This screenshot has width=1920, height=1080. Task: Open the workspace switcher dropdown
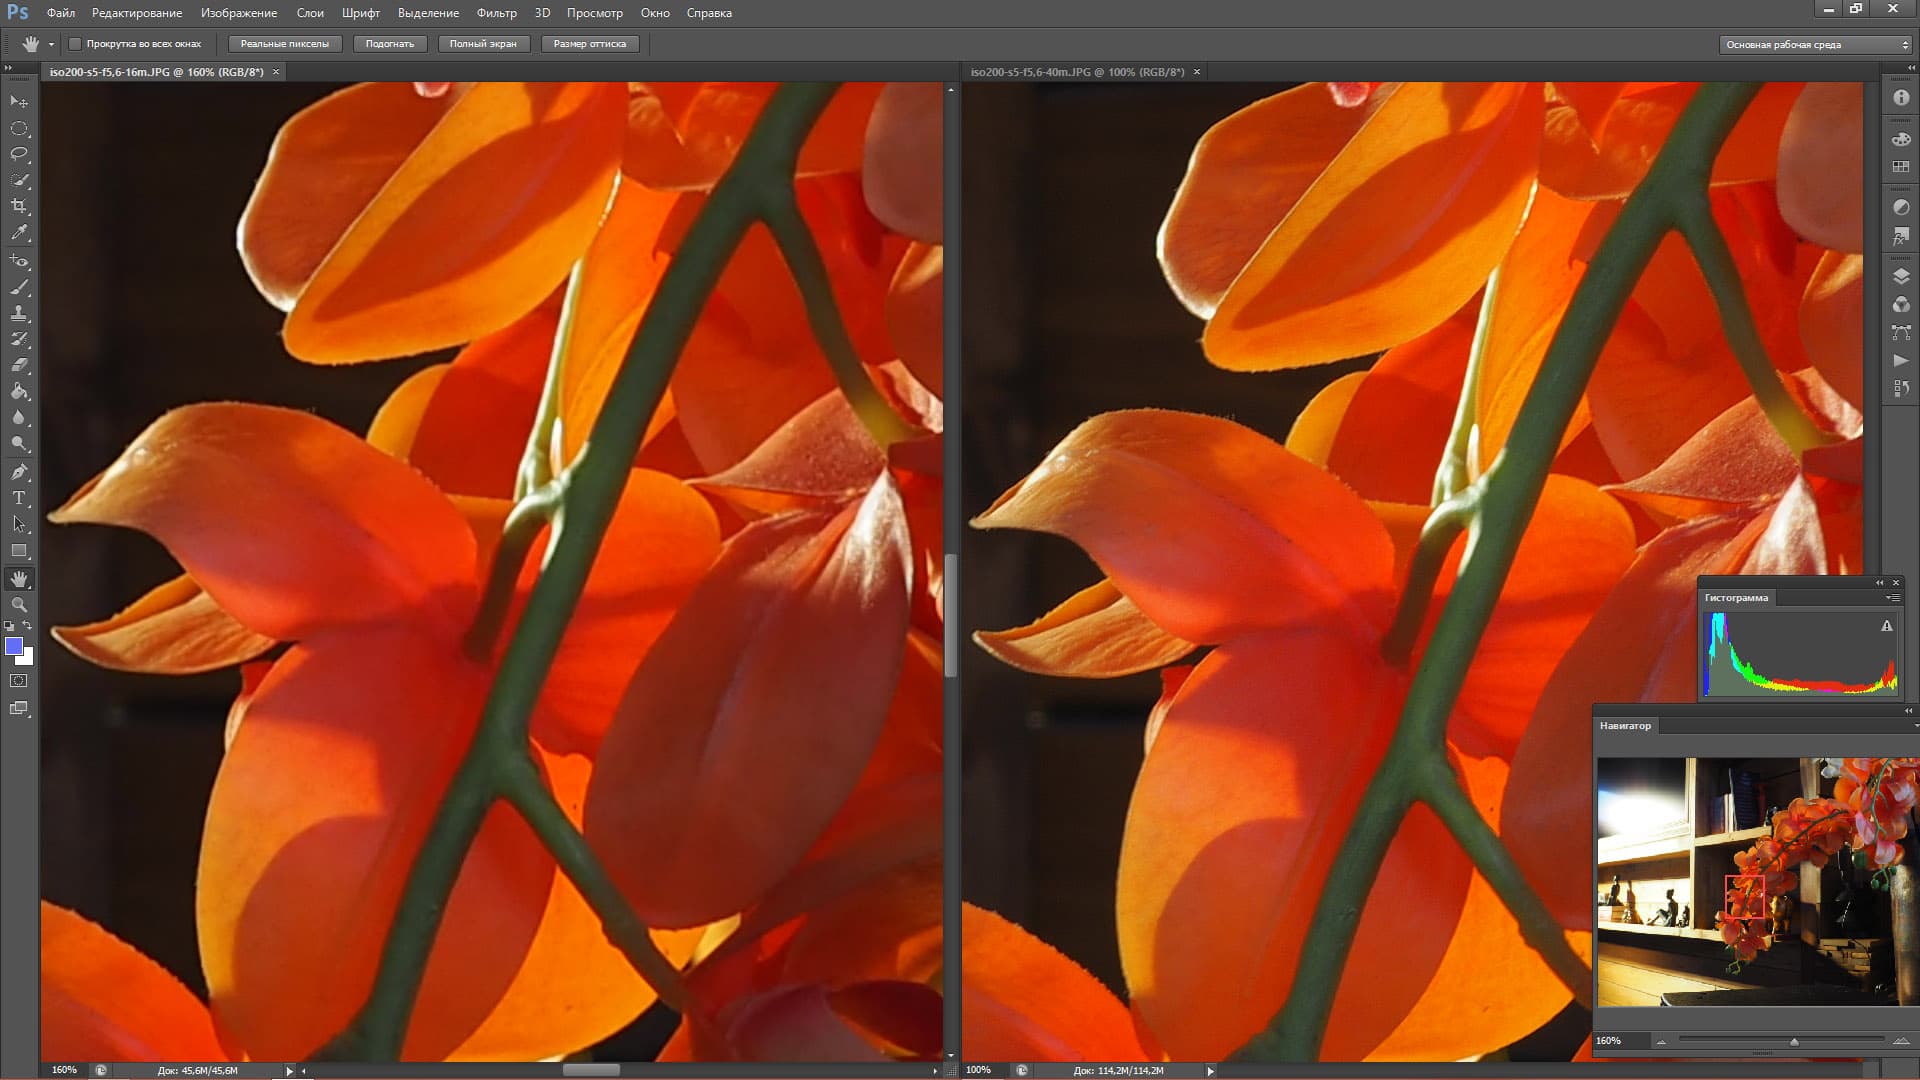pos(1815,45)
